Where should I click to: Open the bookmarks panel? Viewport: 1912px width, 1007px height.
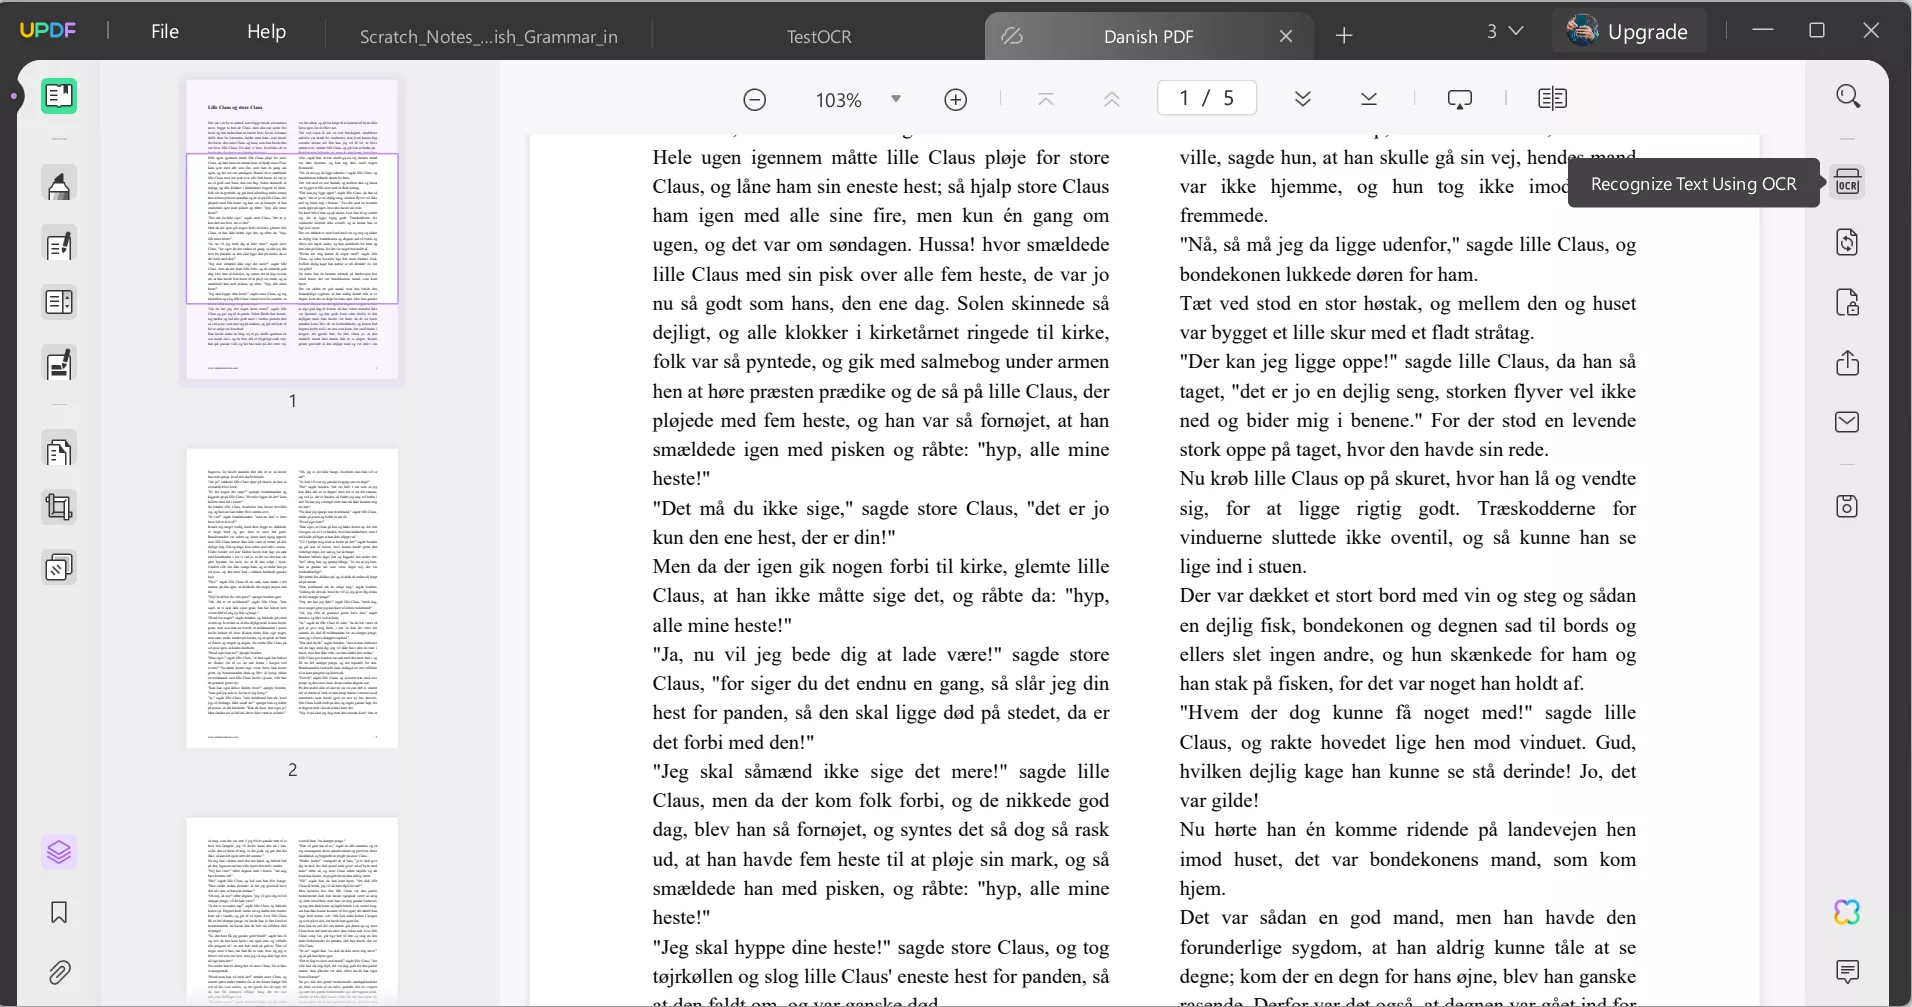tap(60, 912)
